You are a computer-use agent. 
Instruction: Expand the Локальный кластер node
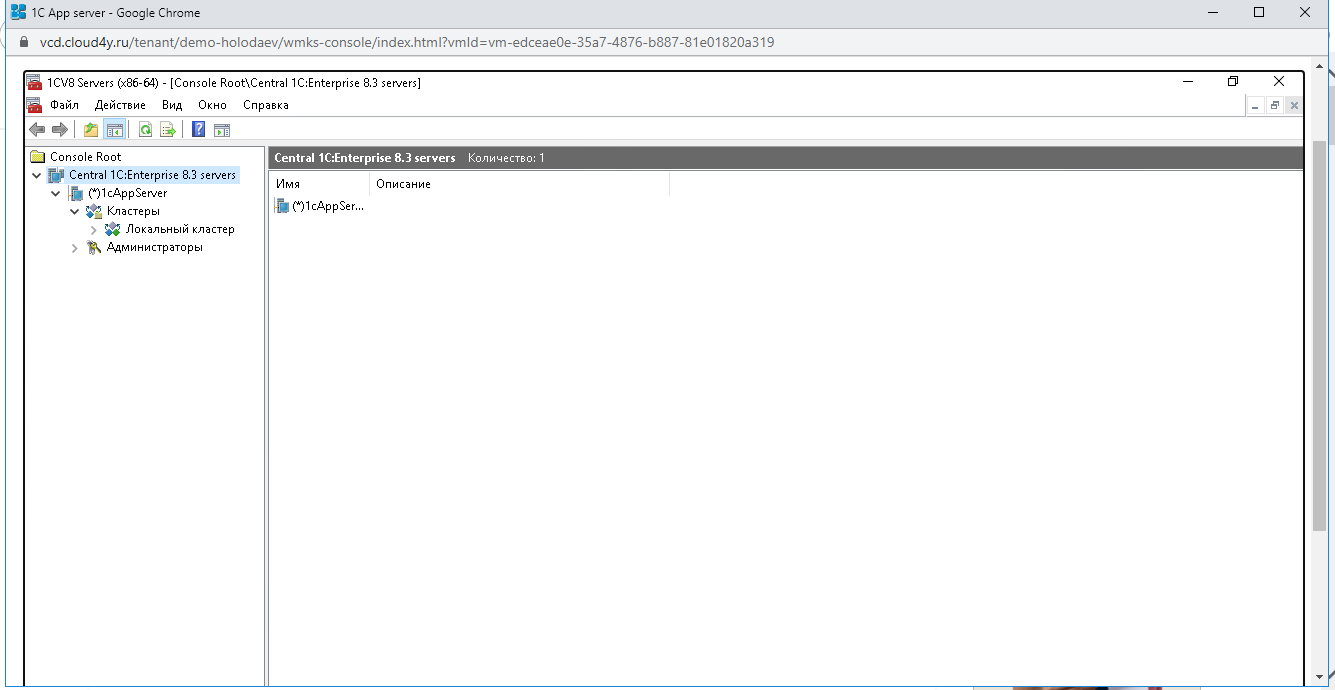coord(93,230)
